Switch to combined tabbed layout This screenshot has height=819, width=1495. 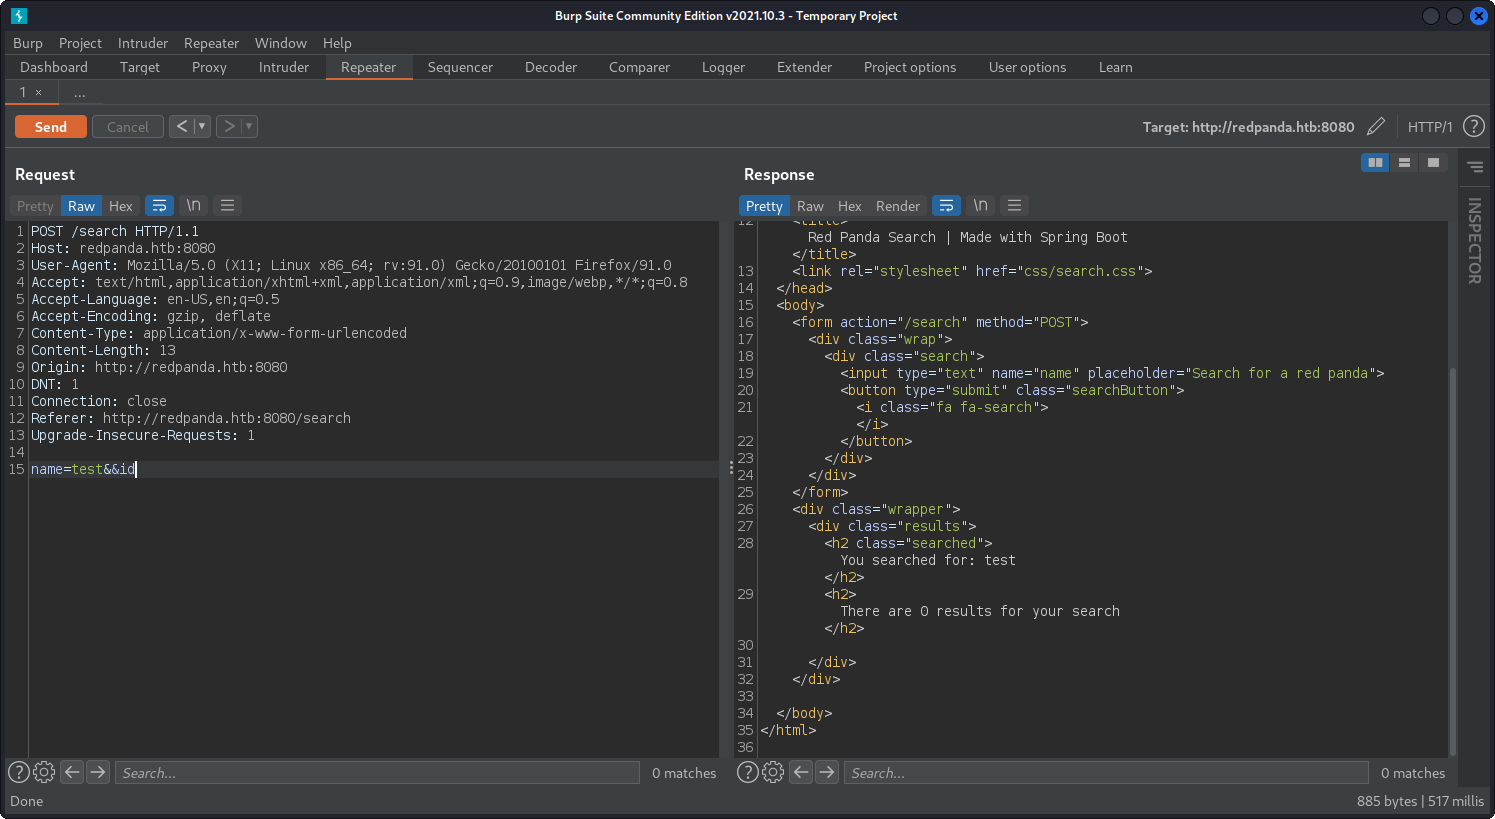click(x=1433, y=162)
